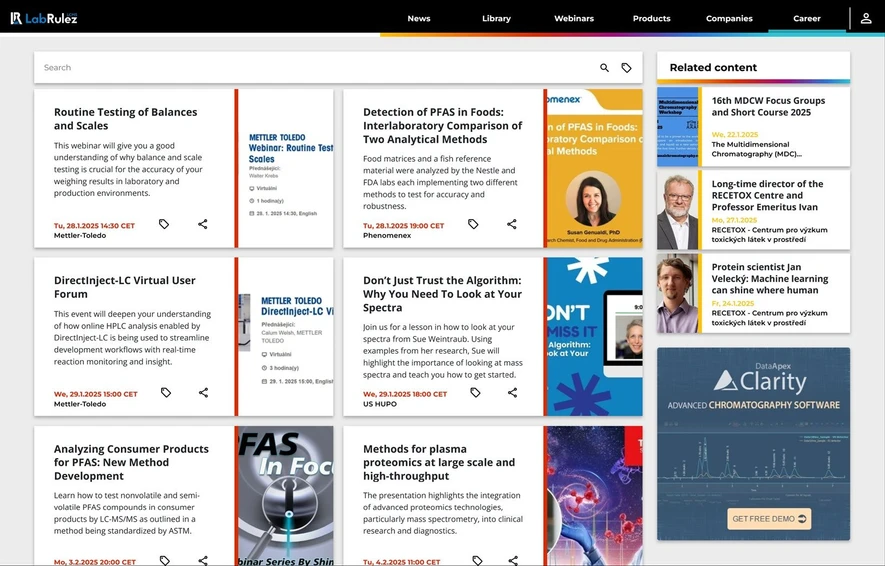Click the date Fr, 24.1.2025 in related content
Image resolution: width=885 pixels, height=566 pixels.
click(733, 303)
